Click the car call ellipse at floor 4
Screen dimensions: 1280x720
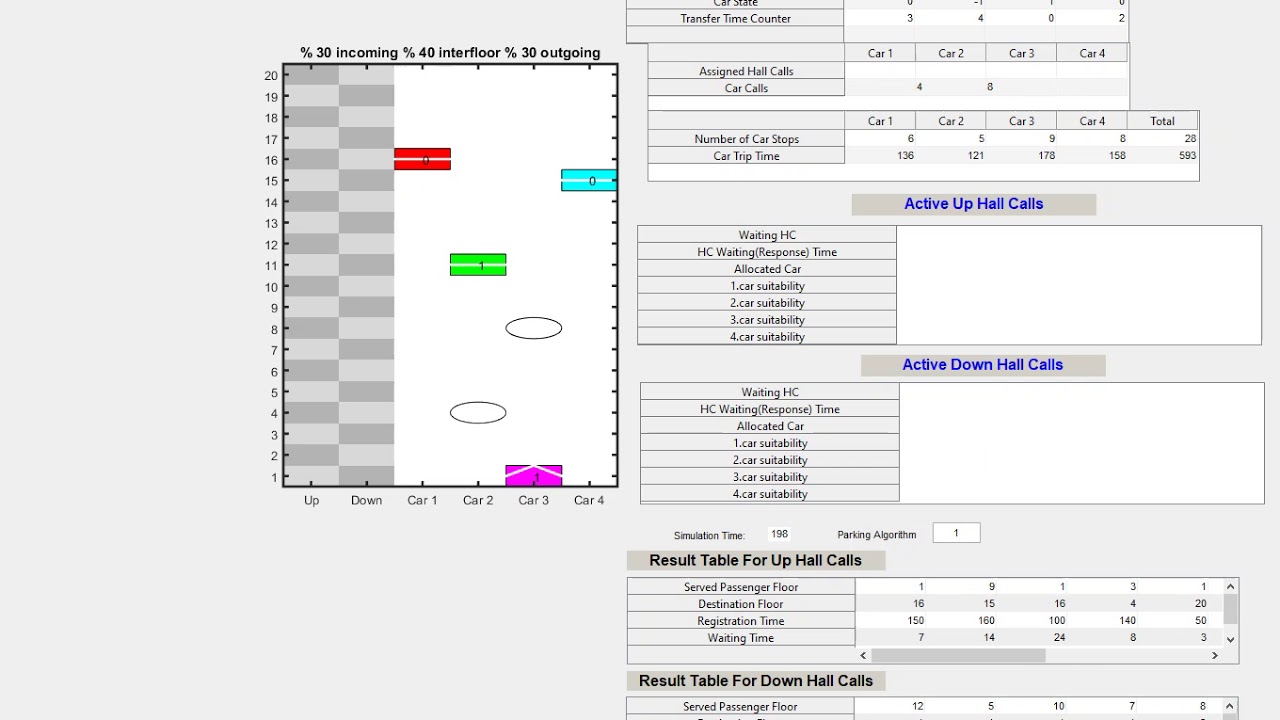478,412
